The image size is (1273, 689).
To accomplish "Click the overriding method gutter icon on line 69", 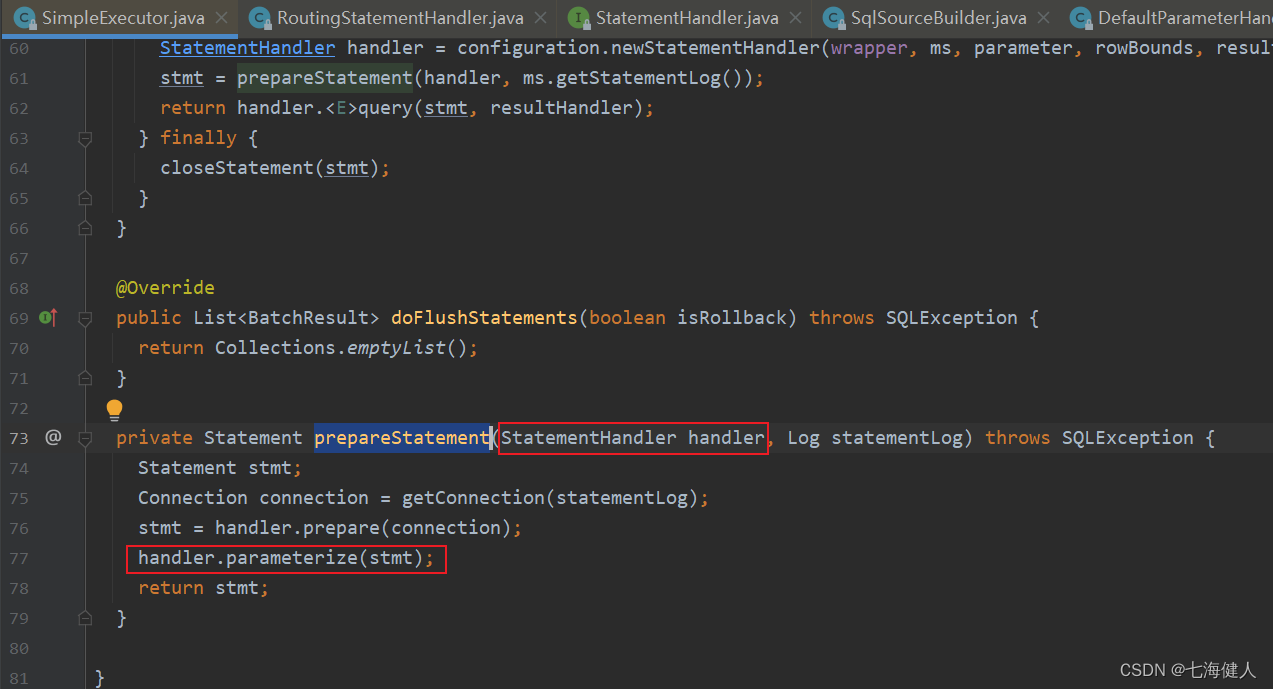I will point(47,317).
